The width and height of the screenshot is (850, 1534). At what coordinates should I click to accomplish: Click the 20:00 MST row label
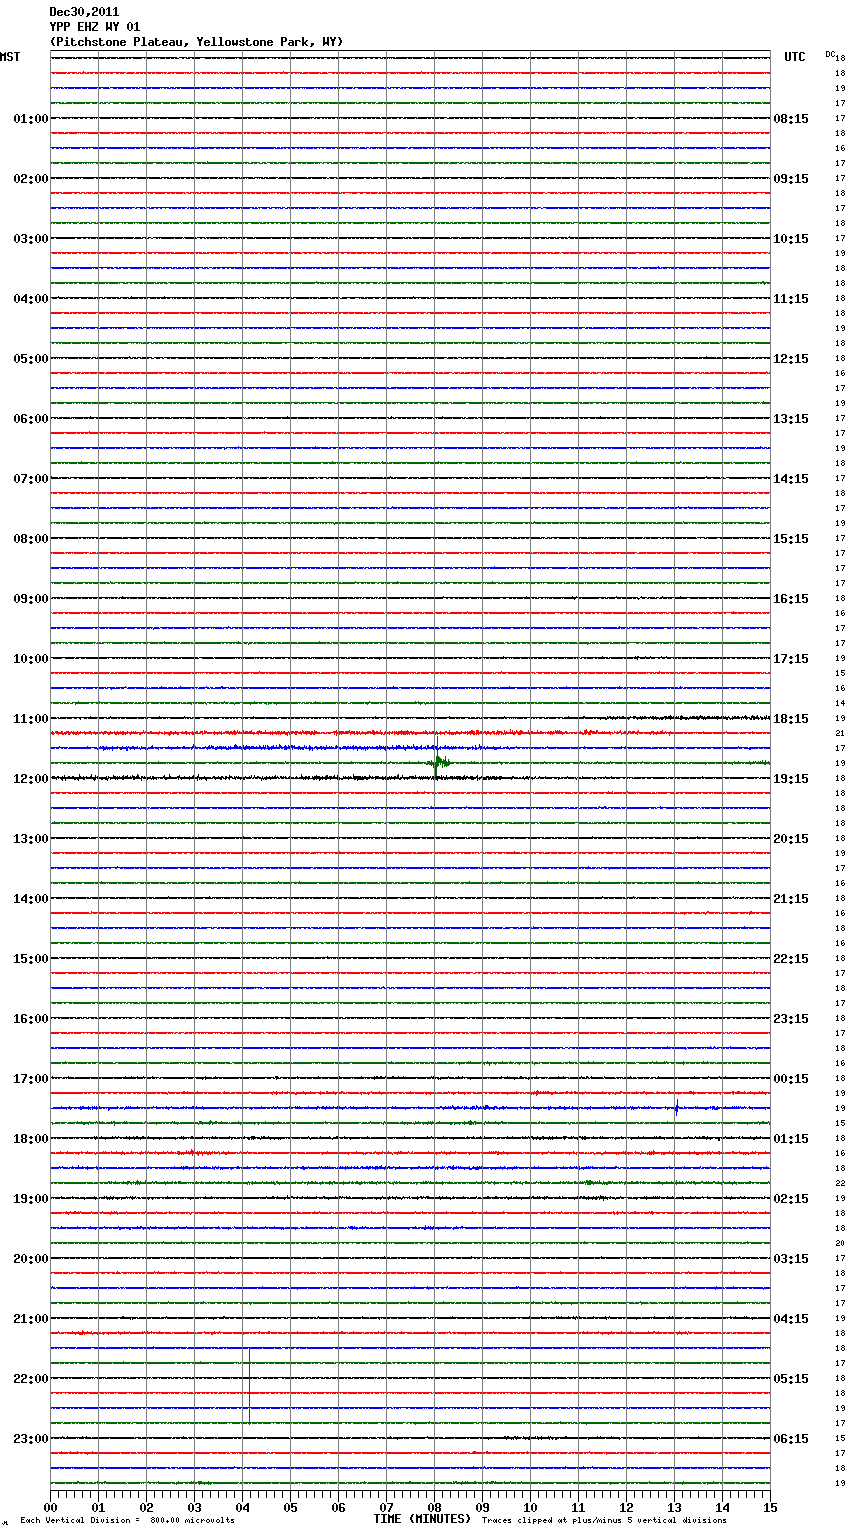(30, 1259)
